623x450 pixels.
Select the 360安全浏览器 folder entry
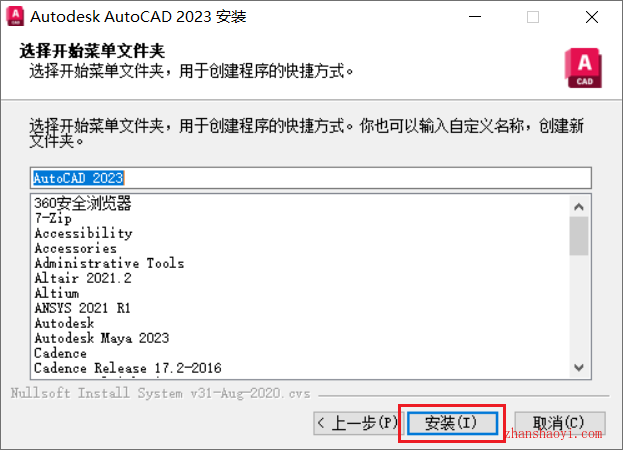point(83,203)
